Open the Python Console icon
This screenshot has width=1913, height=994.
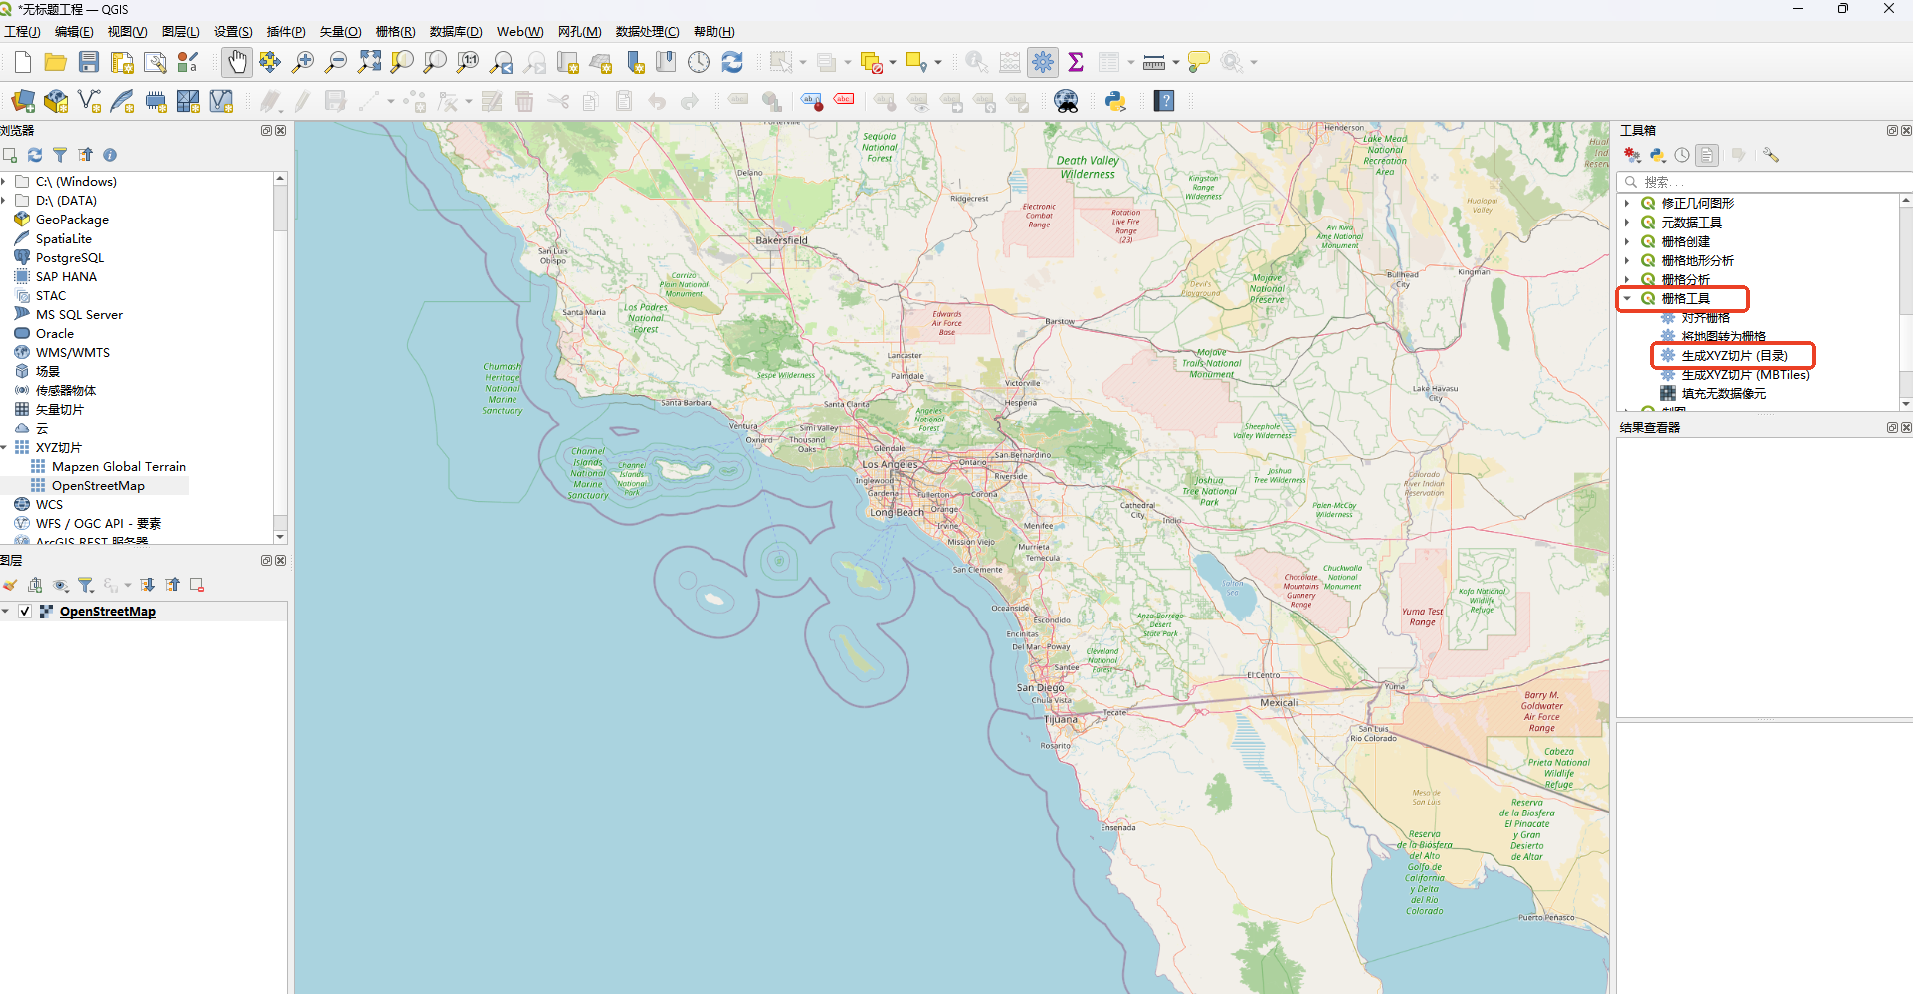point(1115,101)
